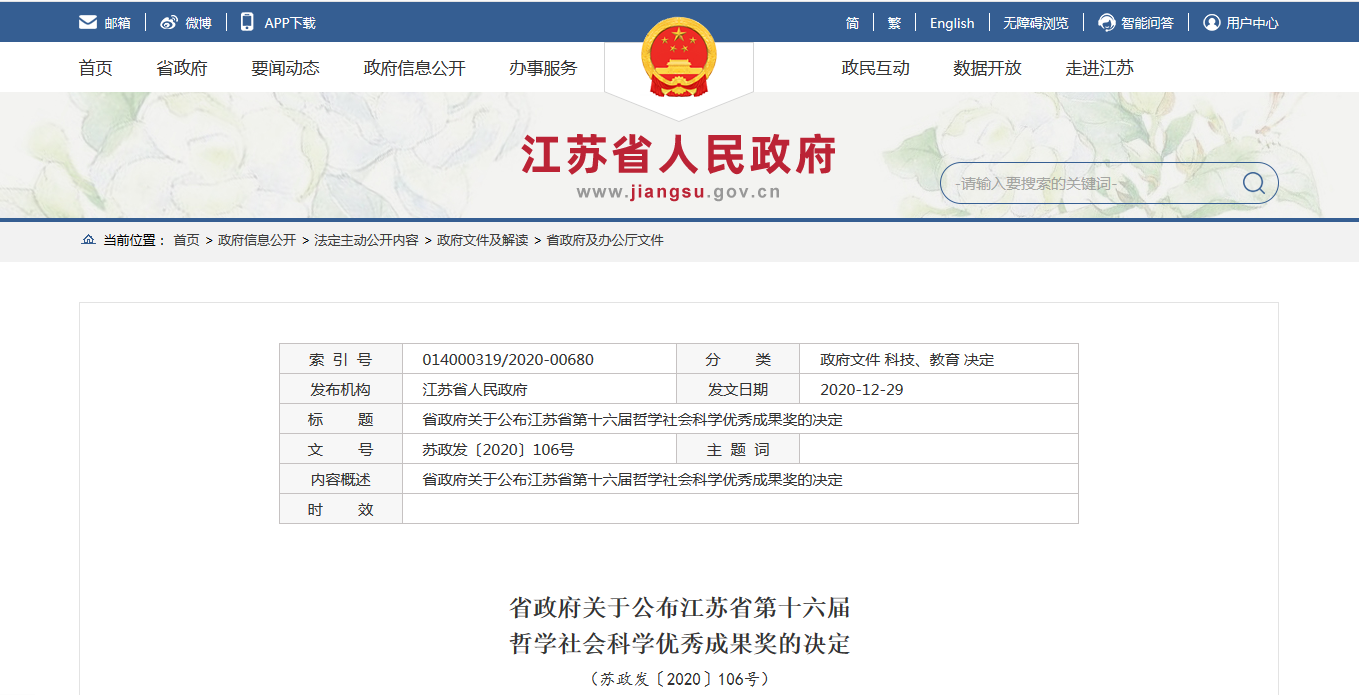Open the 要闻动态 menu item
Screen dimensions: 1359x695
tap(286, 68)
